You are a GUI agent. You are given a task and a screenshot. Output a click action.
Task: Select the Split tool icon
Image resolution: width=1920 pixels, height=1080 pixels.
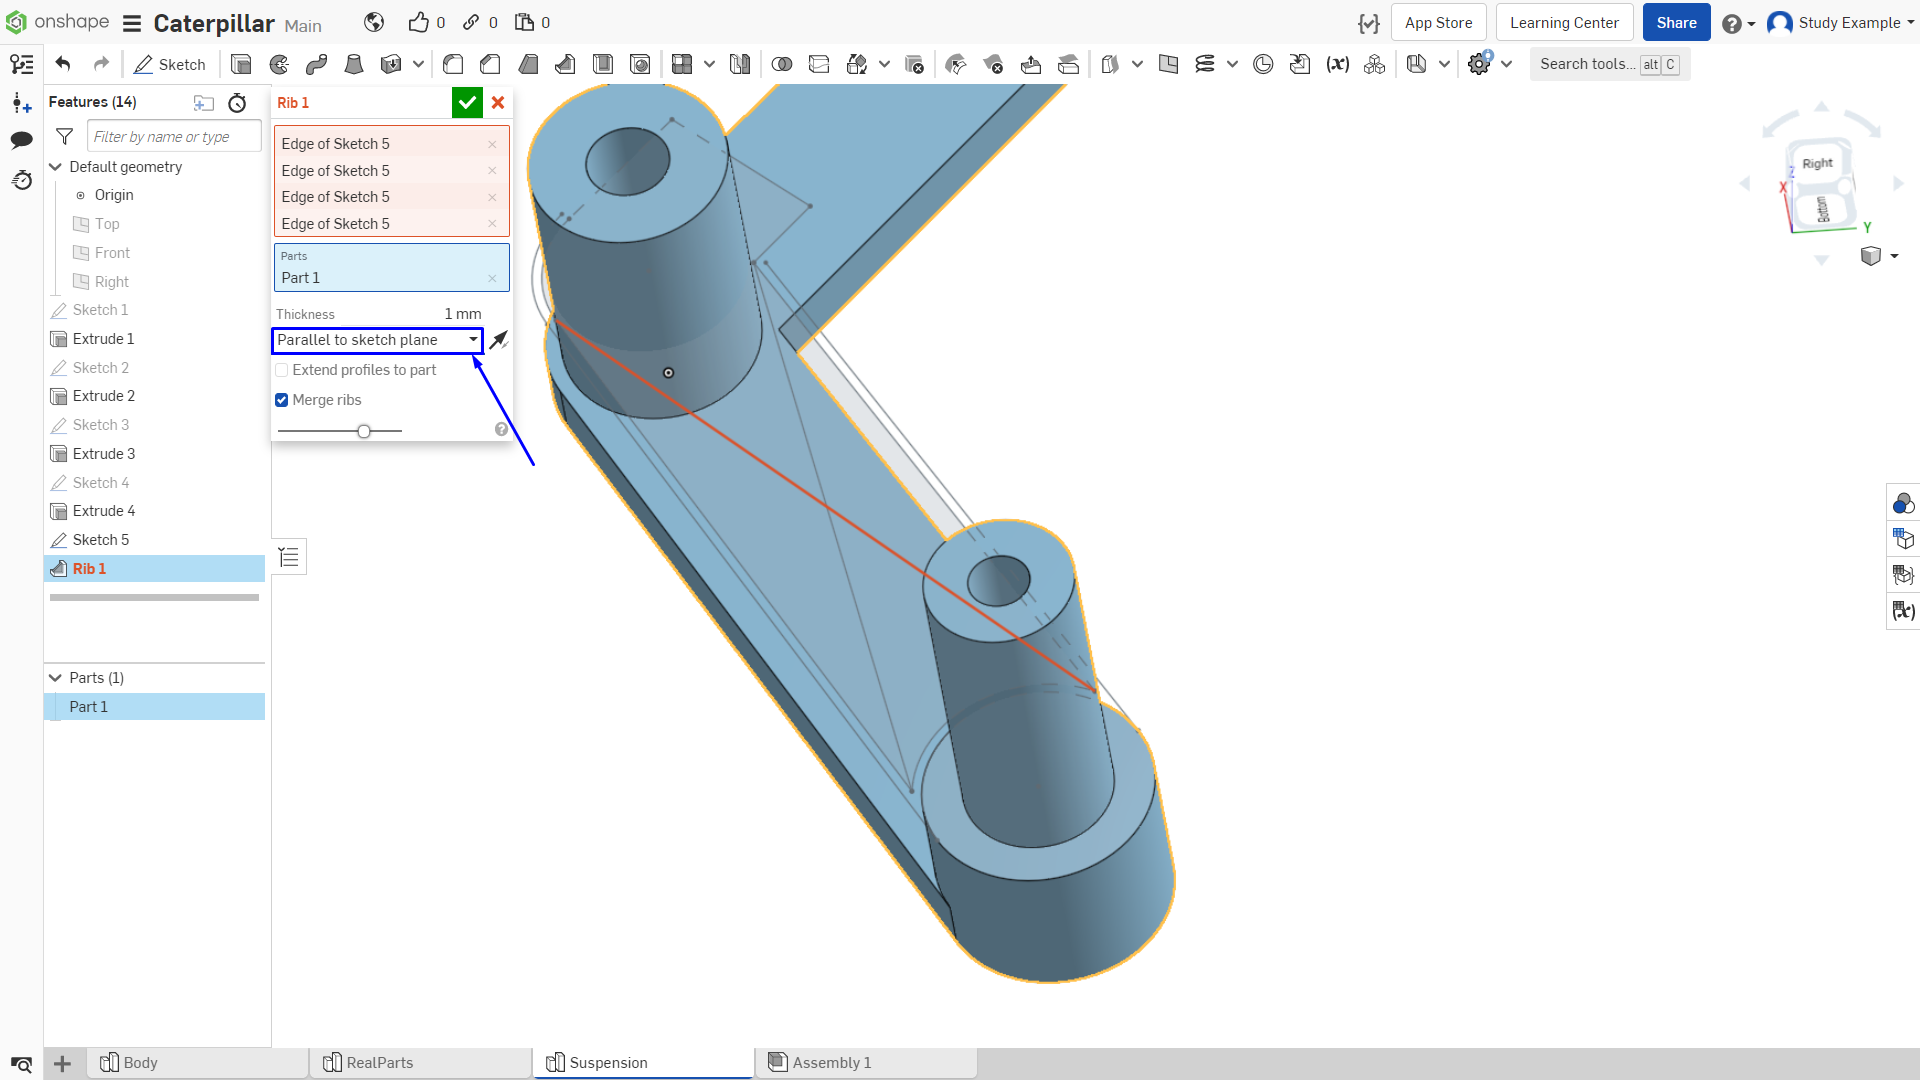(819, 64)
